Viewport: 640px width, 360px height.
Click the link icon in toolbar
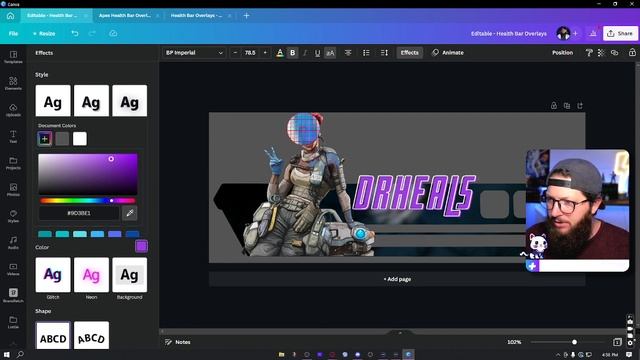[x=614, y=53]
